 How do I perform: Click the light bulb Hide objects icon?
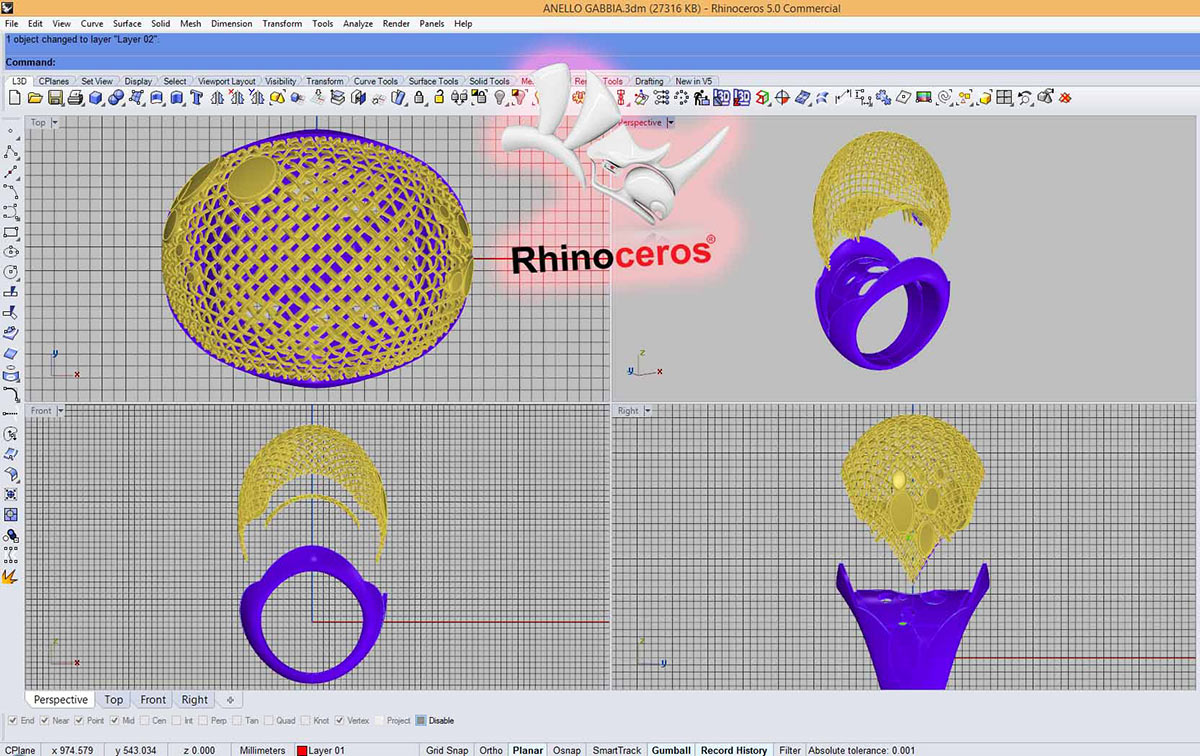(x=499, y=98)
